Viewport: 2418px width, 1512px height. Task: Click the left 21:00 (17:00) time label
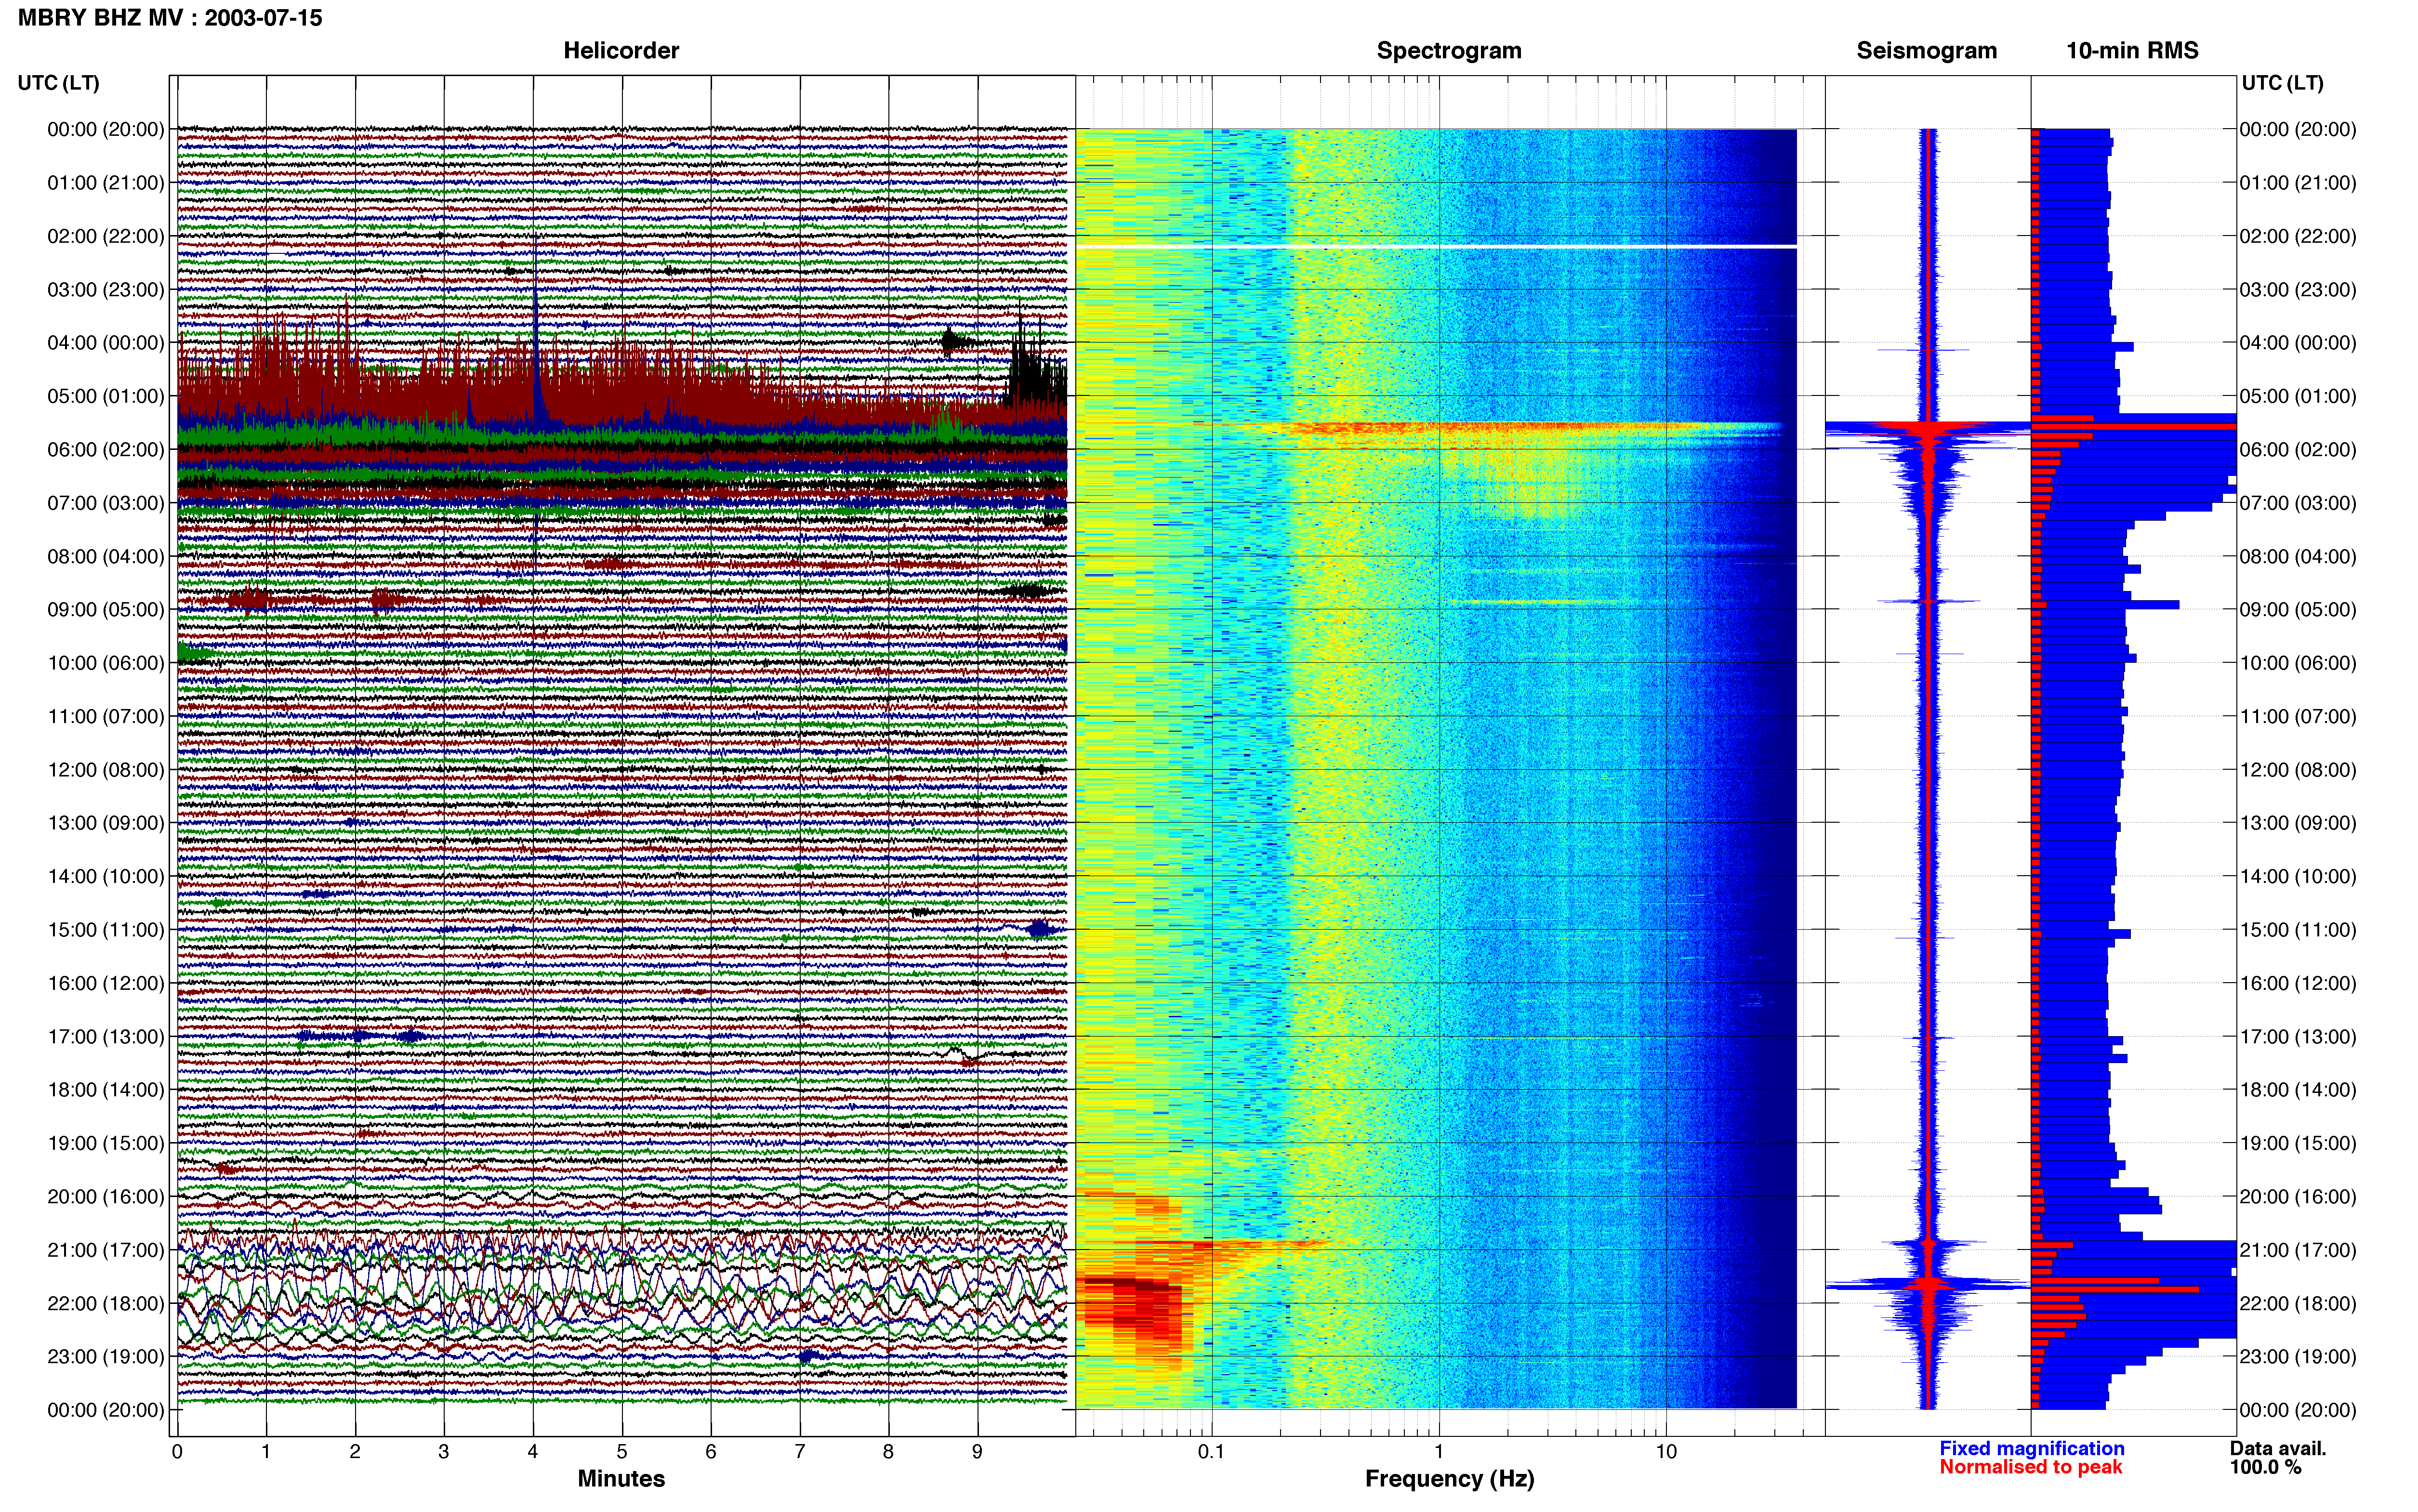[106, 1250]
